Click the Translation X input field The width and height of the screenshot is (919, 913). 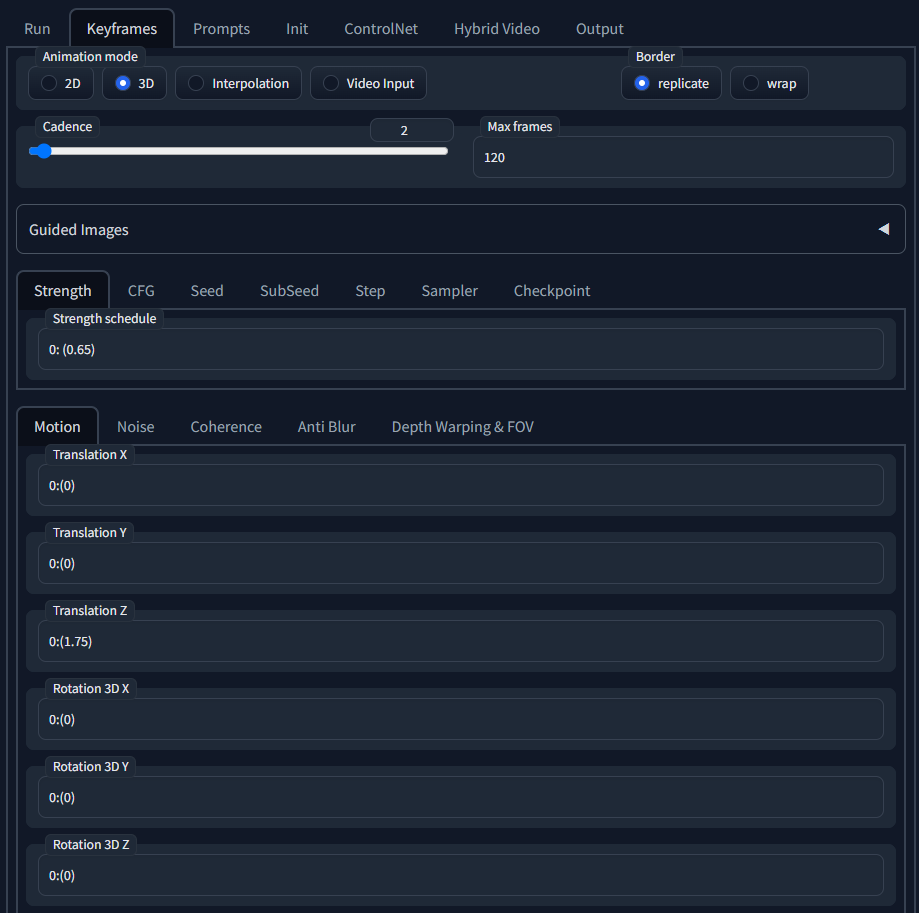[461, 485]
